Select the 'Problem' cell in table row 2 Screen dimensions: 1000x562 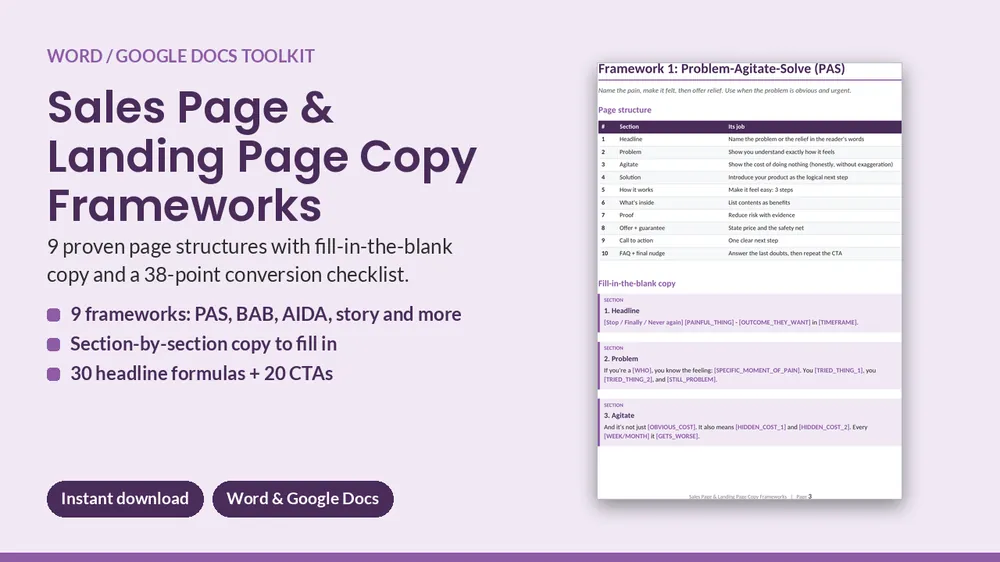pos(630,152)
